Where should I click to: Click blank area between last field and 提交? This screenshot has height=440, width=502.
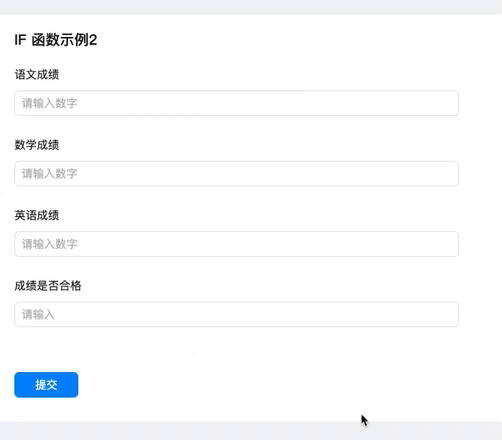[236, 349]
